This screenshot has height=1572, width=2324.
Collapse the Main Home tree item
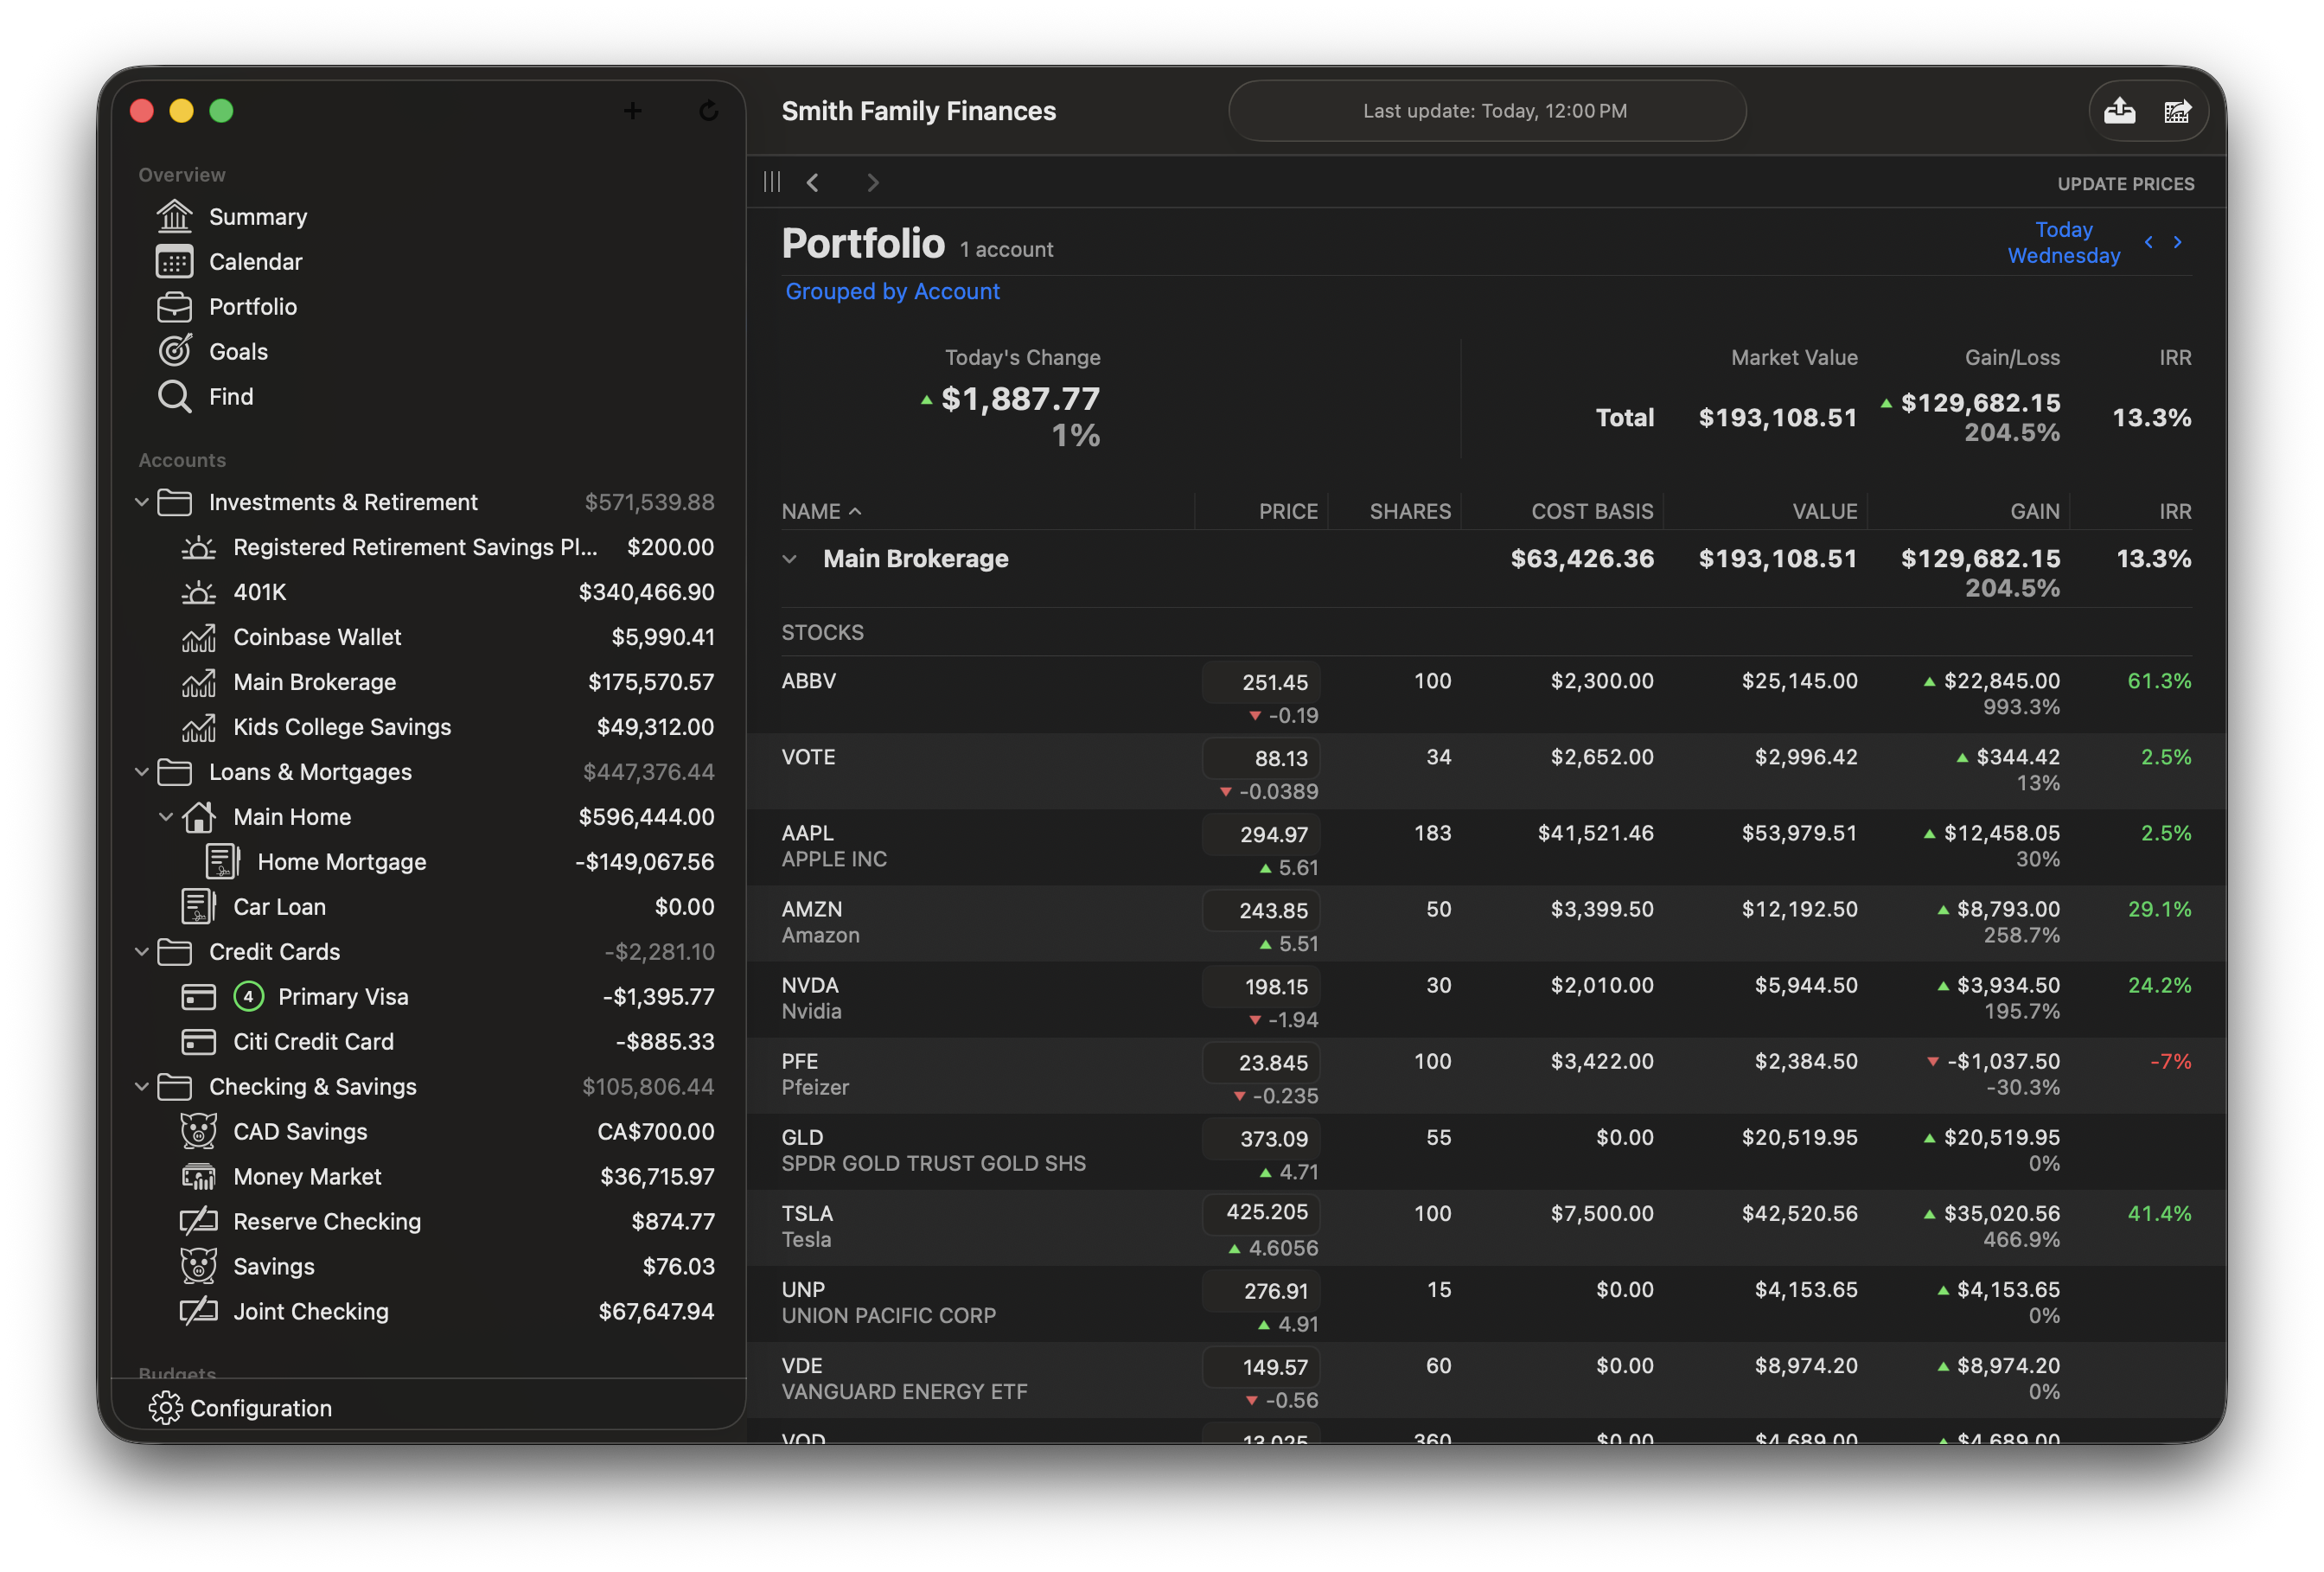click(165, 816)
